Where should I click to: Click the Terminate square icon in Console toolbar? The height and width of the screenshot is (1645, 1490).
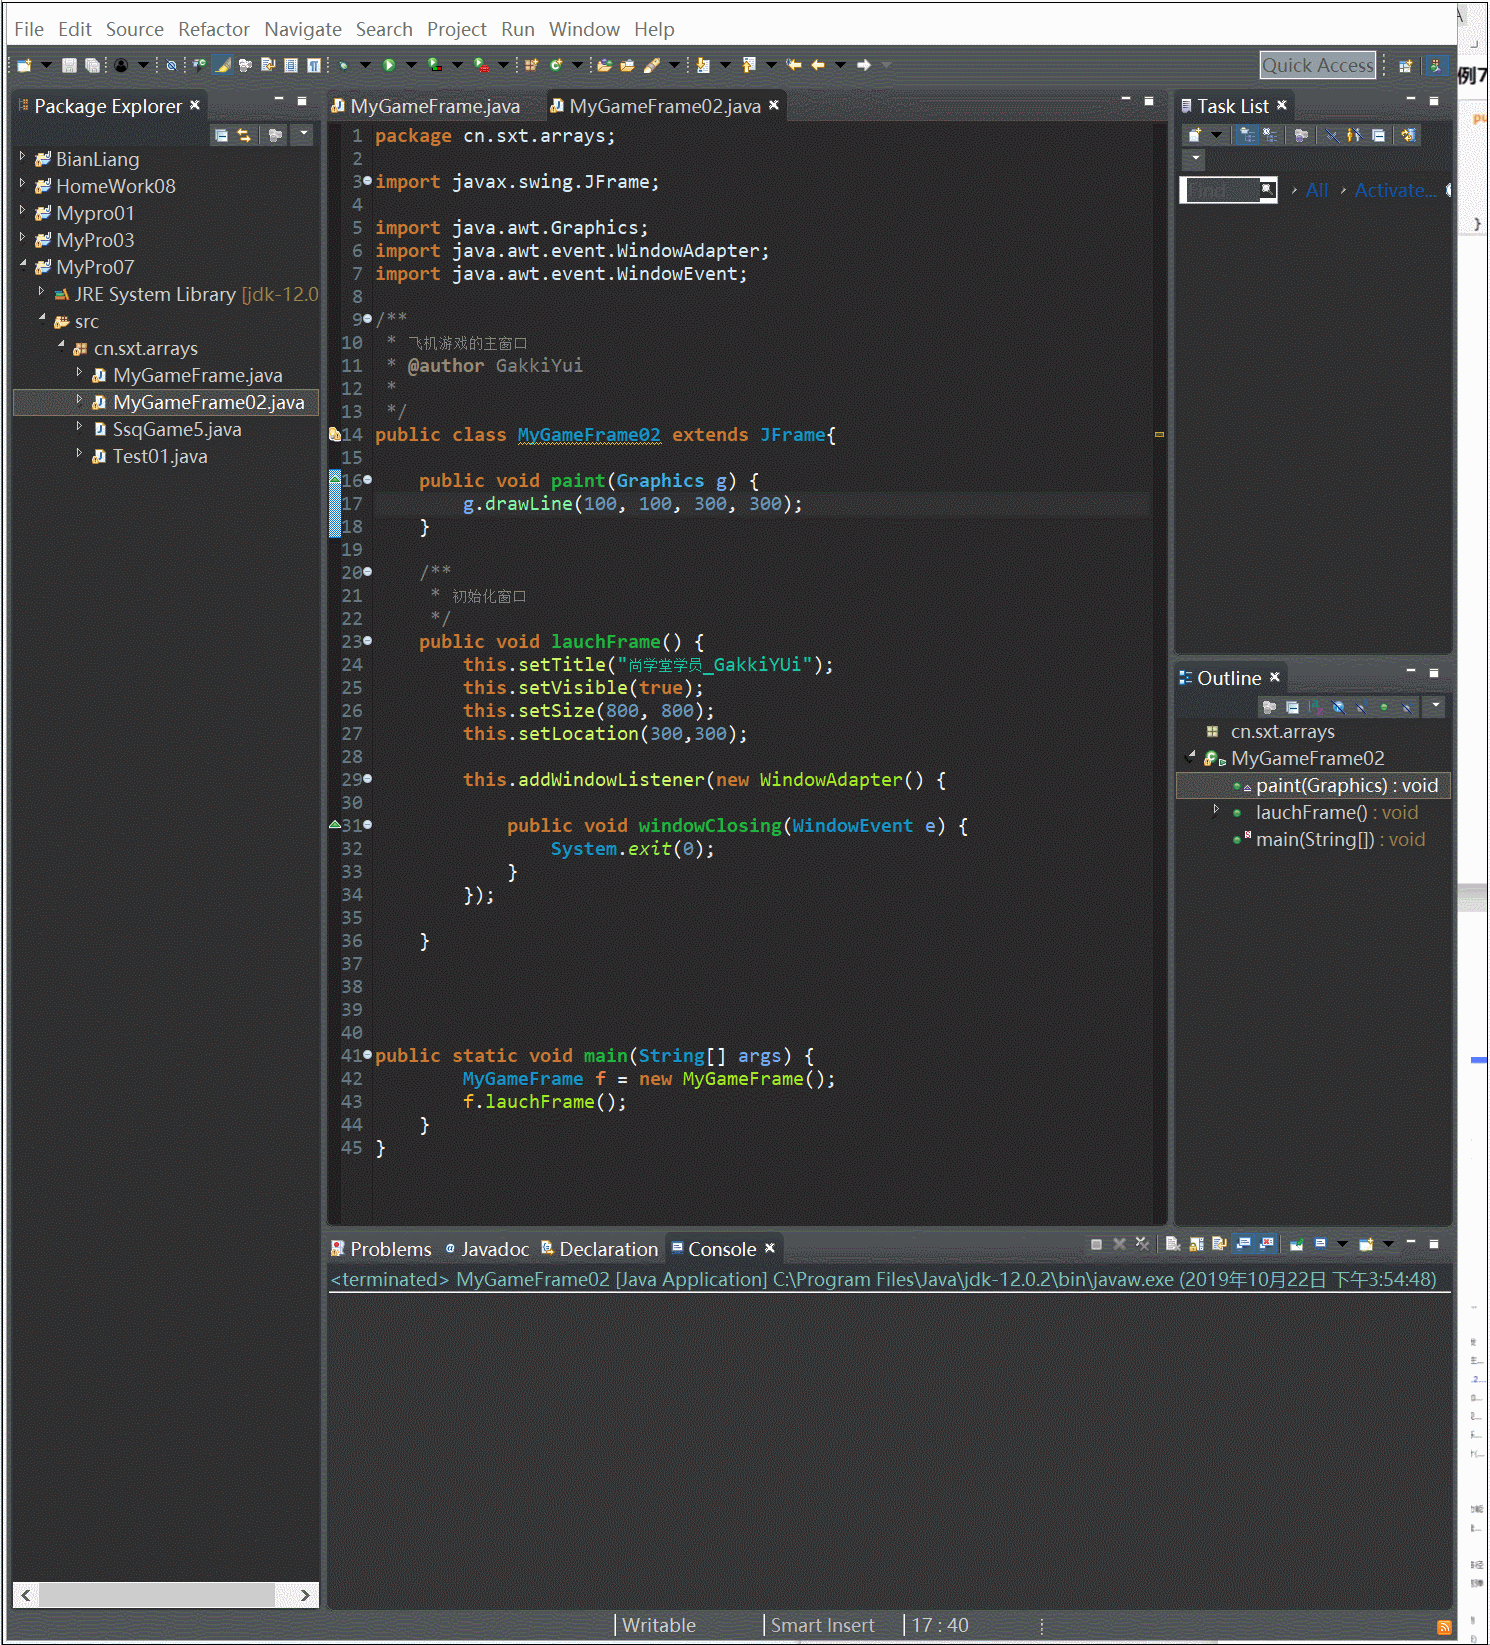pyautogui.click(x=1096, y=1244)
